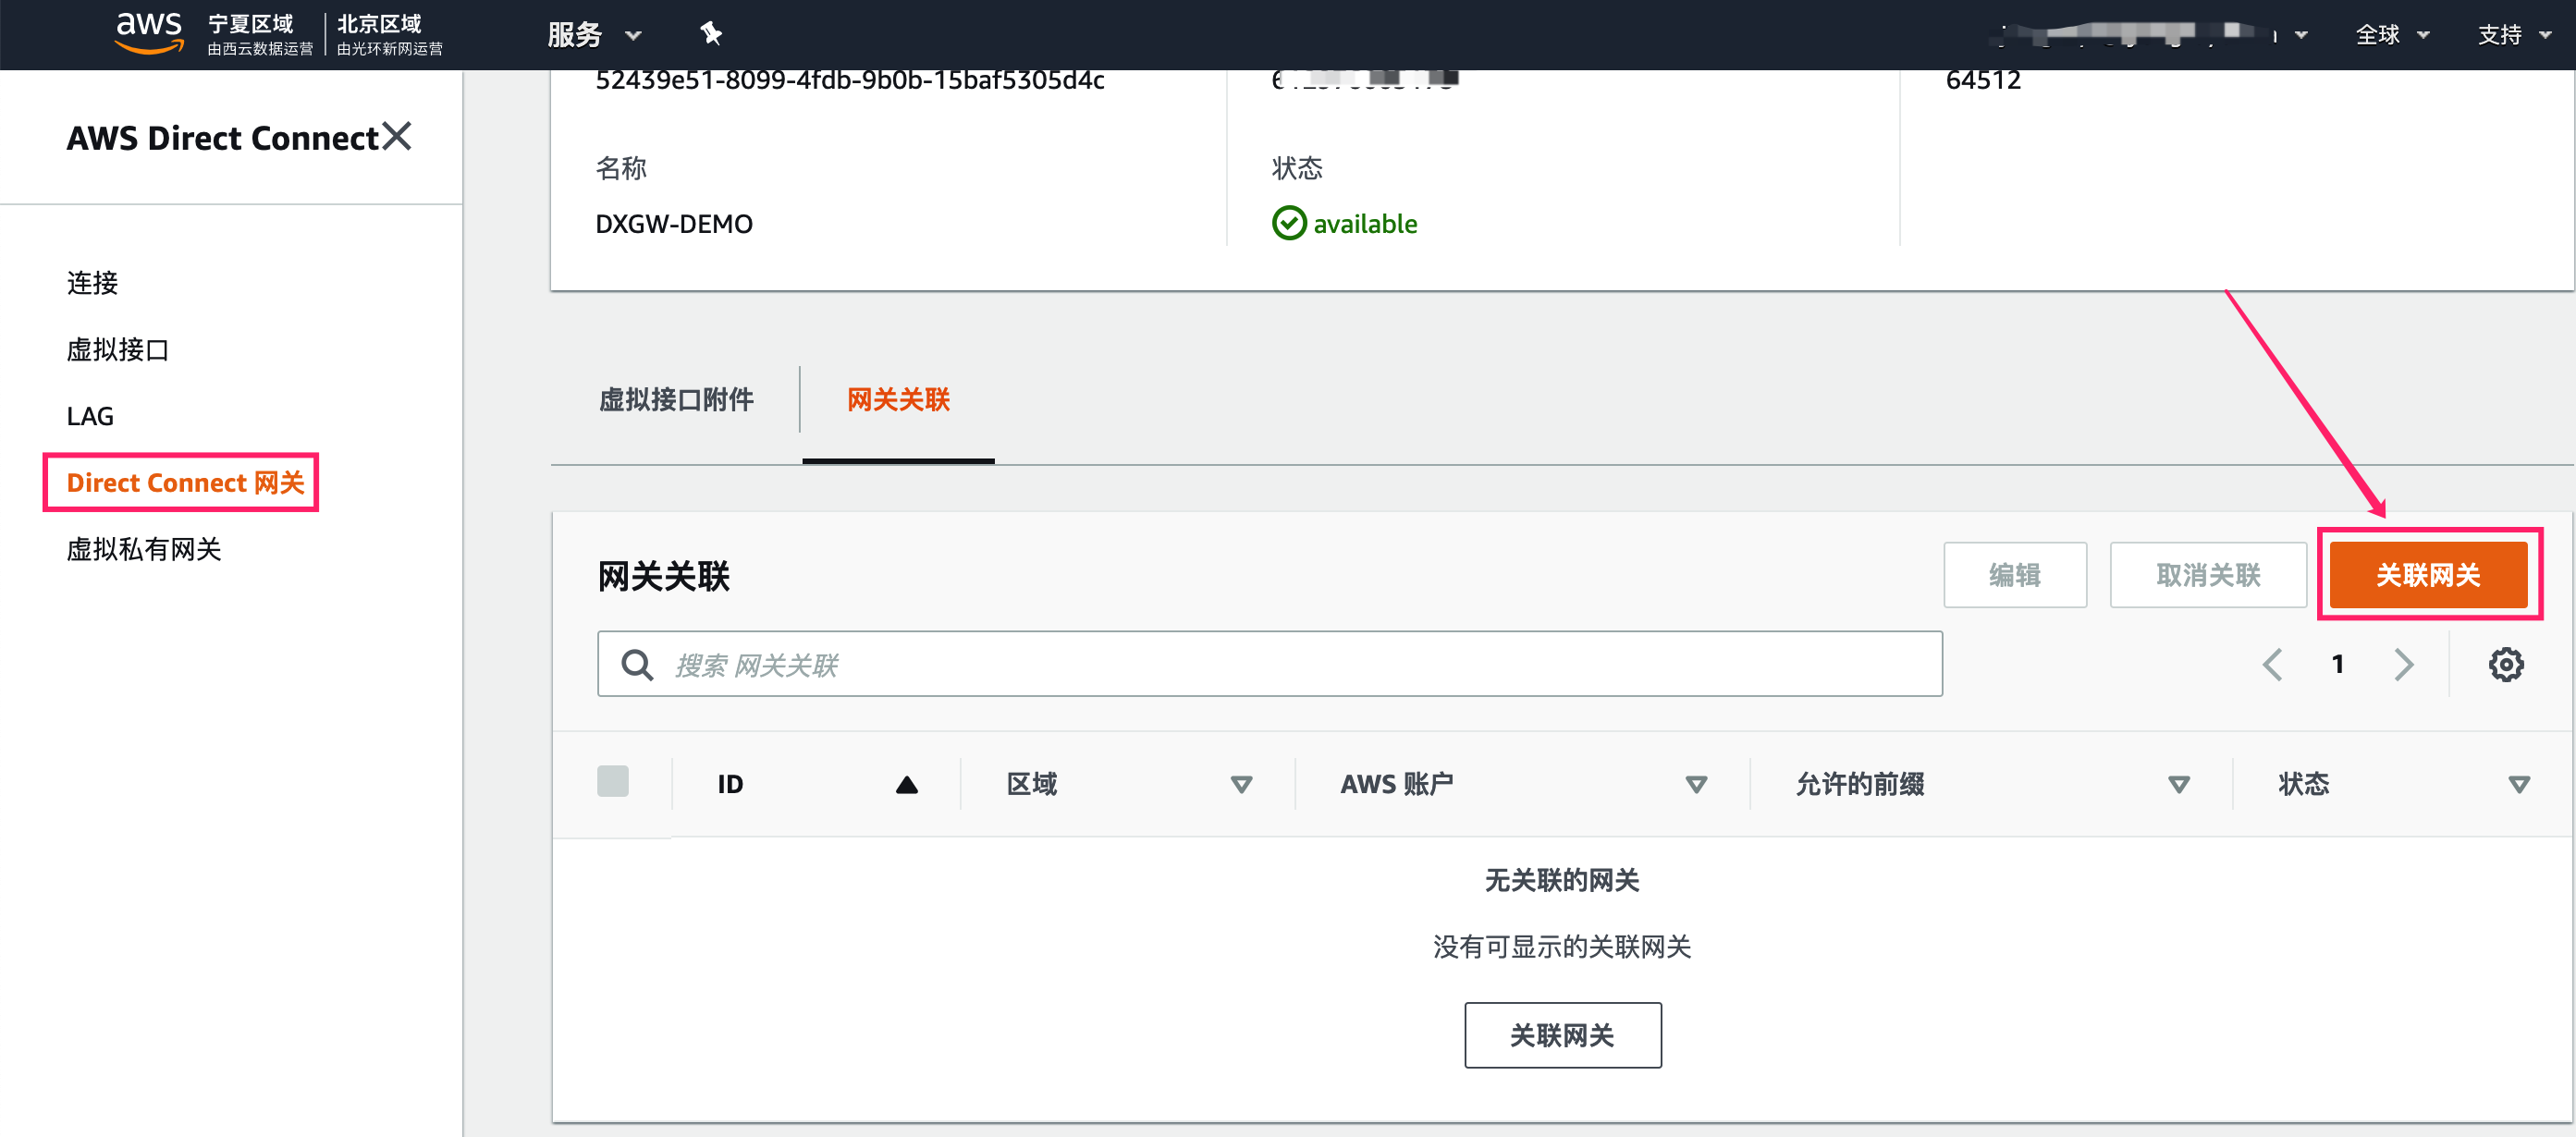Select 北京区域 region link
Screen dimensions: 2576x1137
coord(389,34)
